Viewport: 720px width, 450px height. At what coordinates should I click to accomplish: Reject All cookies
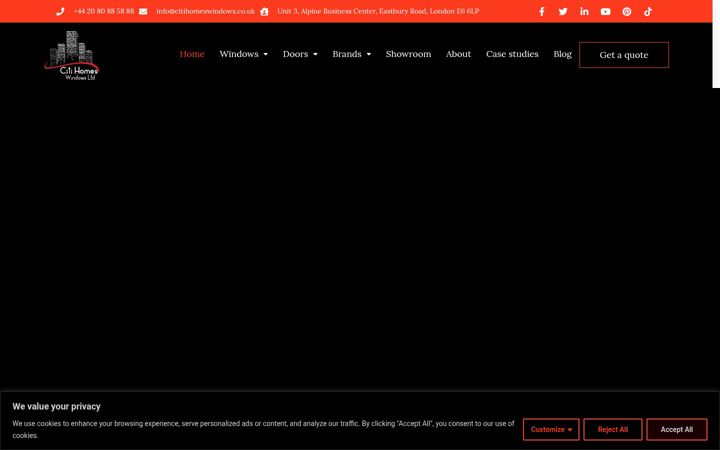point(613,429)
